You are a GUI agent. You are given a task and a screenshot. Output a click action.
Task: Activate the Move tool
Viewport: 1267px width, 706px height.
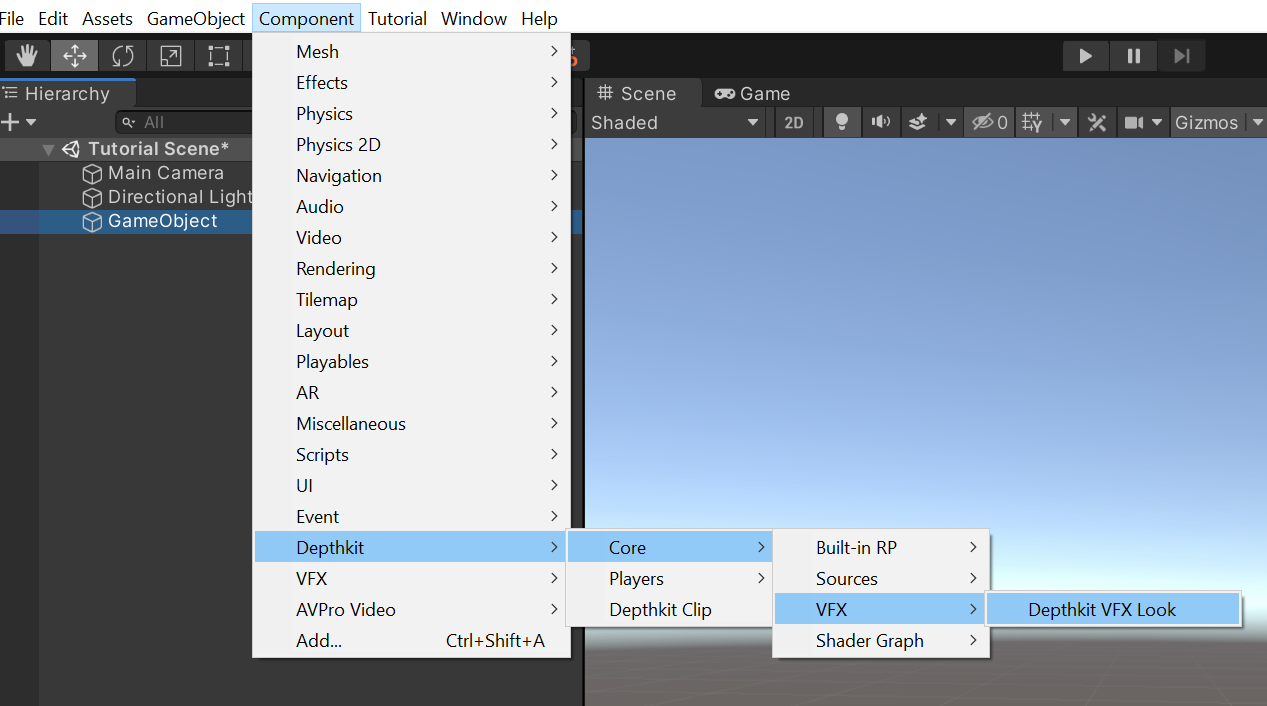(75, 56)
